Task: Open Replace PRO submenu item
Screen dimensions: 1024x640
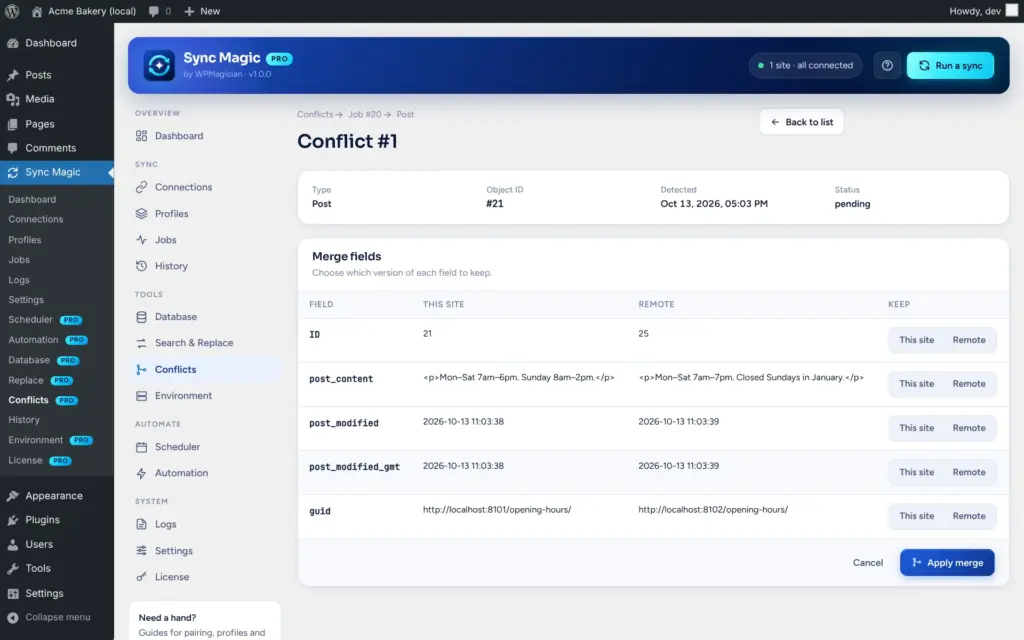Action: (x=57, y=380)
